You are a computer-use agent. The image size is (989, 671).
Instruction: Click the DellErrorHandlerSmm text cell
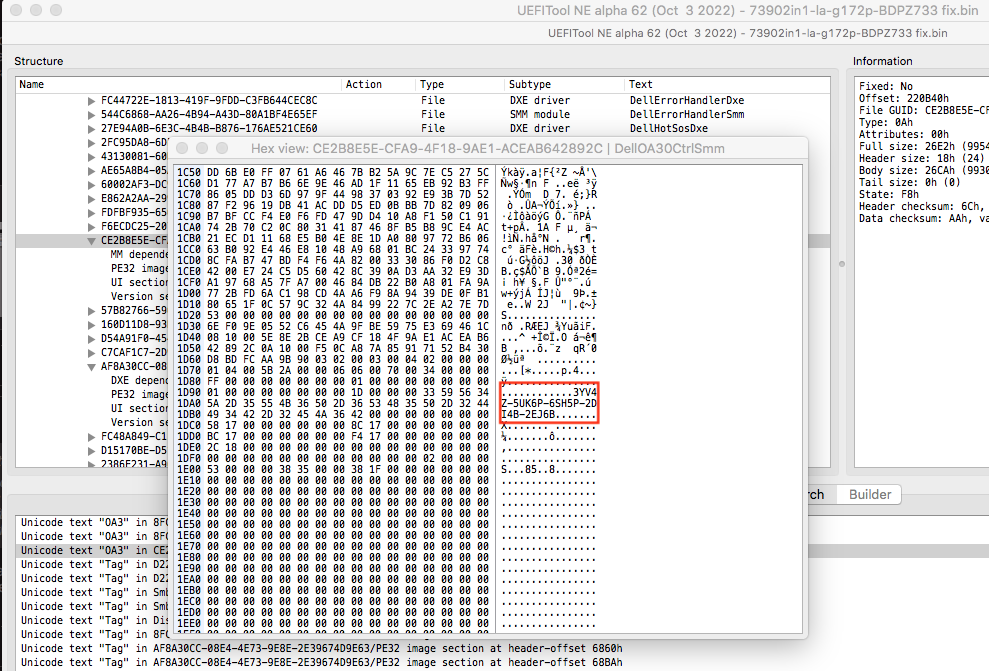(687, 115)
